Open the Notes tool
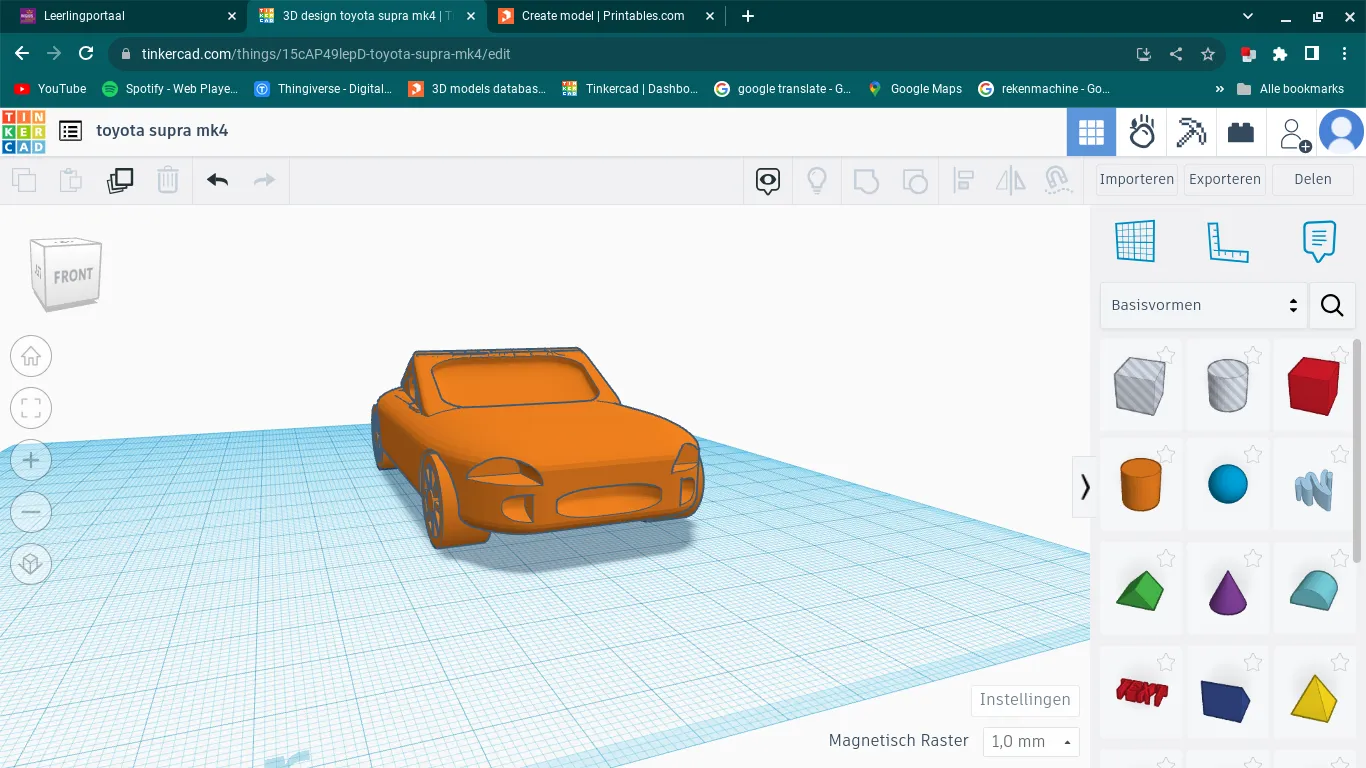 tap(1319, 241)
